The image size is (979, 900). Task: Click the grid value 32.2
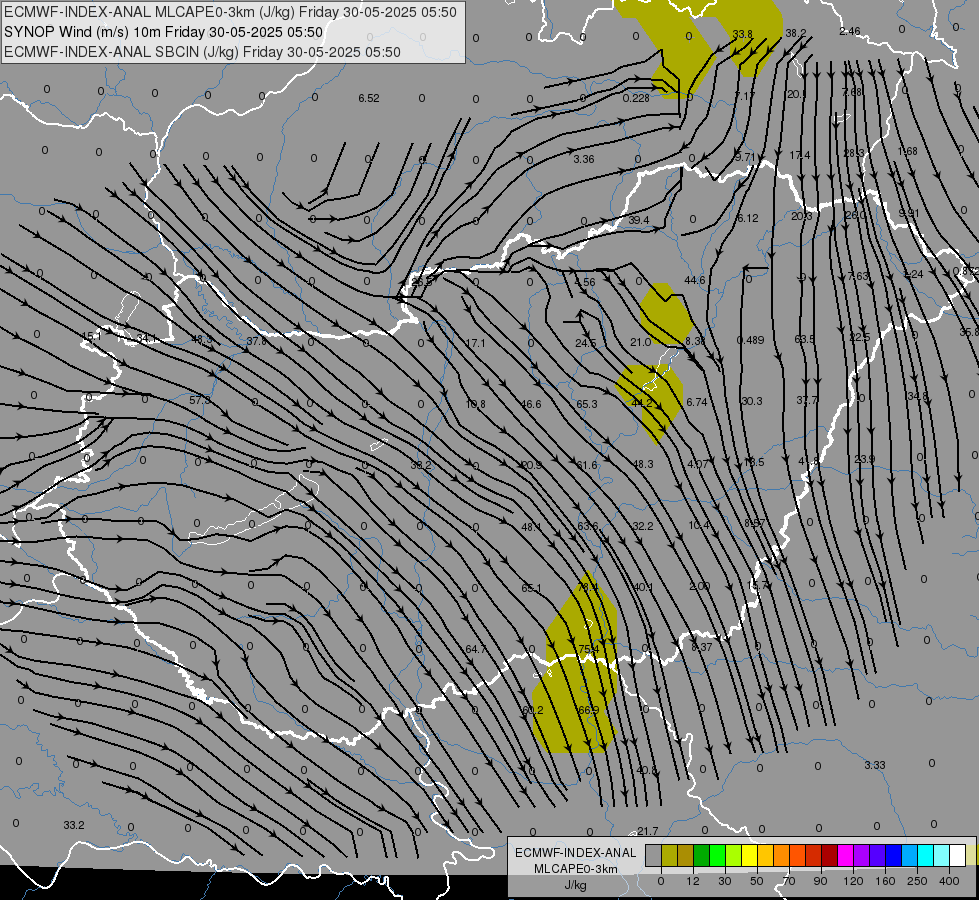point(643,527)
